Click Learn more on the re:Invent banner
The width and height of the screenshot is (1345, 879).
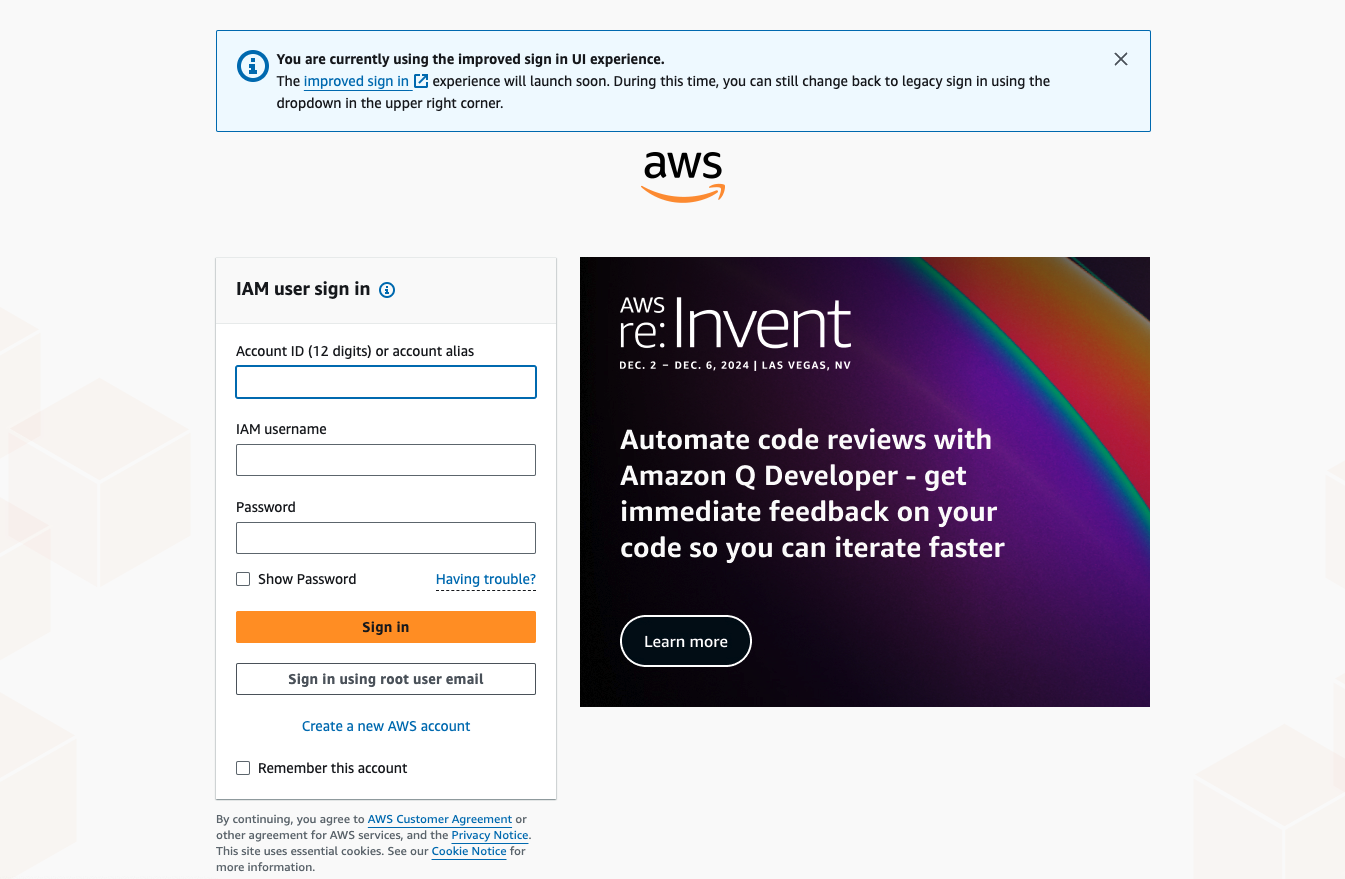(x=686, y=641)
